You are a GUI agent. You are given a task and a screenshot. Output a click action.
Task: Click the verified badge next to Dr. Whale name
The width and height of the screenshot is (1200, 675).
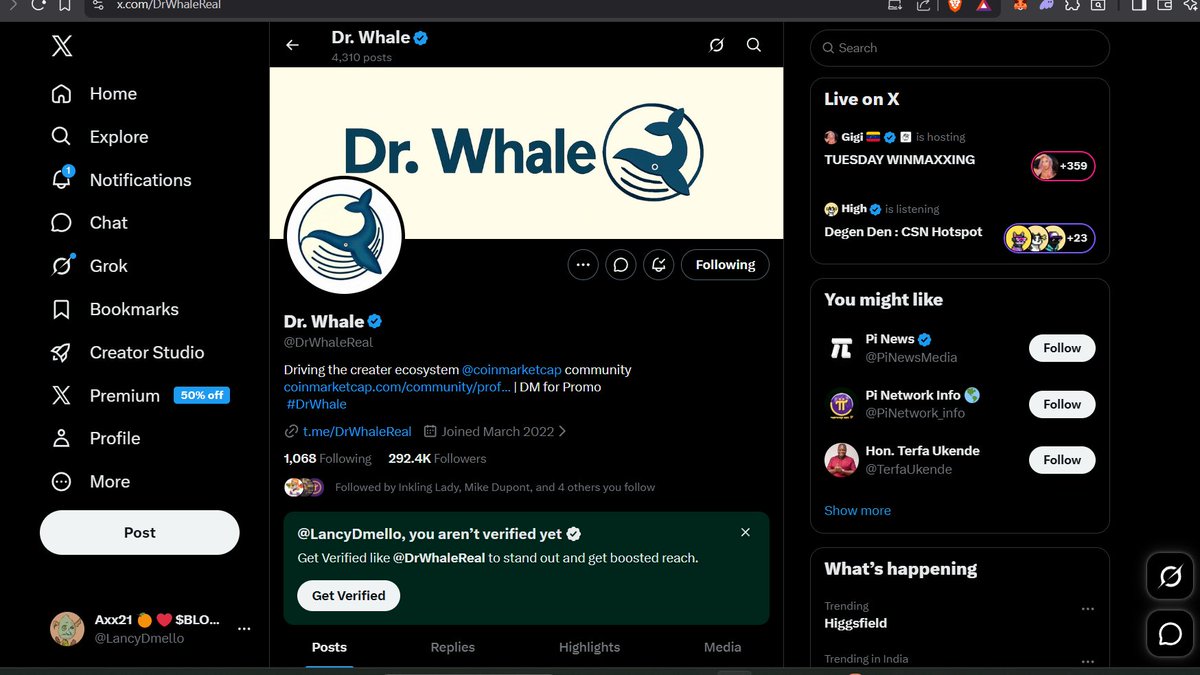tap(375, 322)
